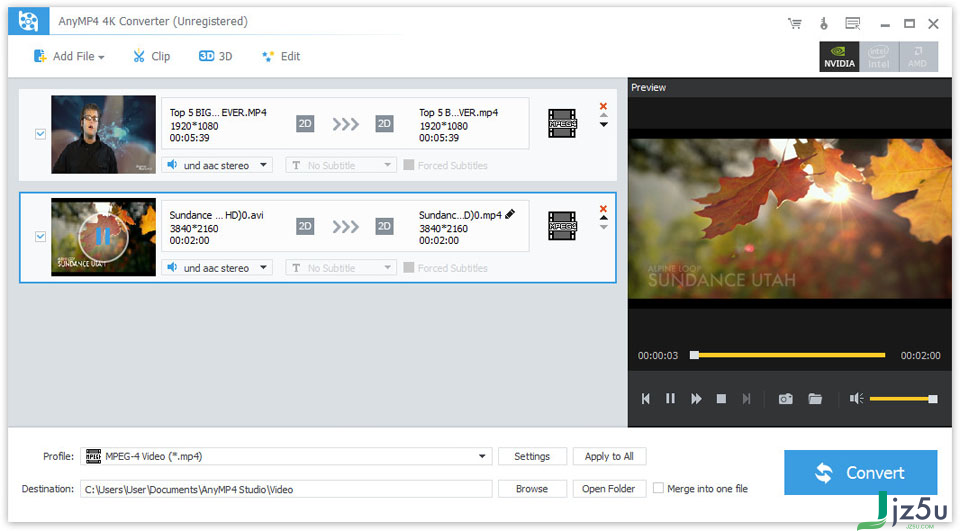Open the 3D settings tool

click(x=215, y=56)
